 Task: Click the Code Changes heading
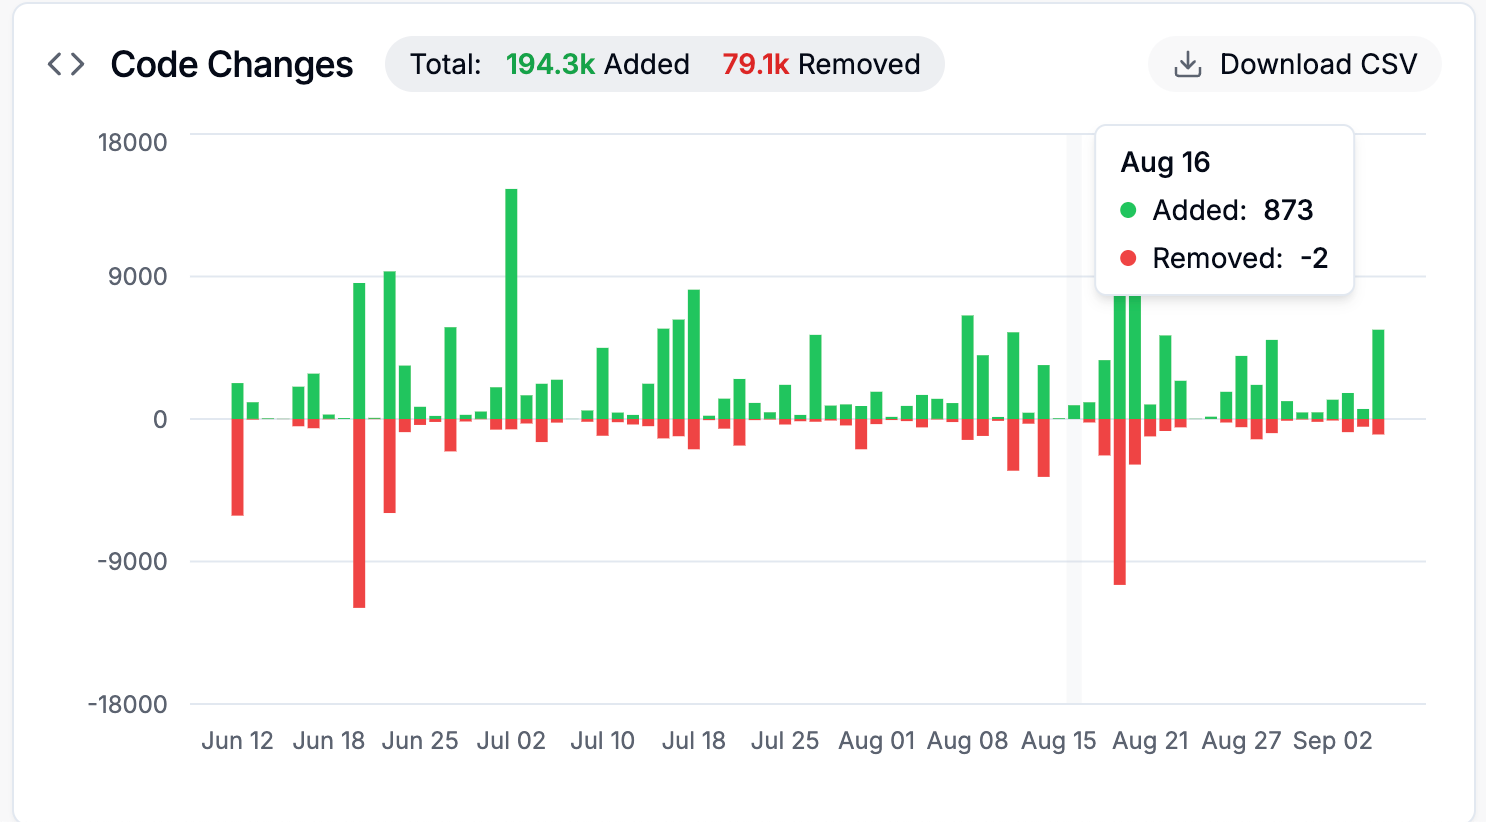coord(231,65)
